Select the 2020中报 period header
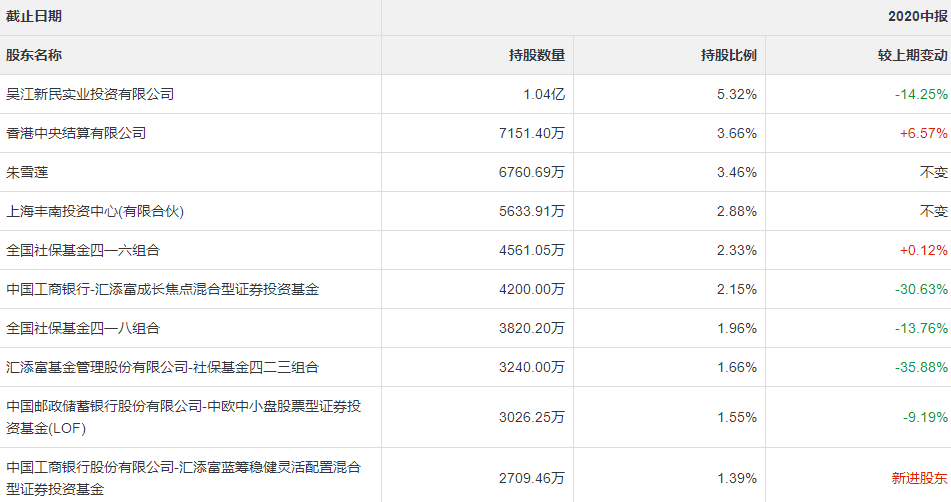Screen dimensions: 951x502 918,16
